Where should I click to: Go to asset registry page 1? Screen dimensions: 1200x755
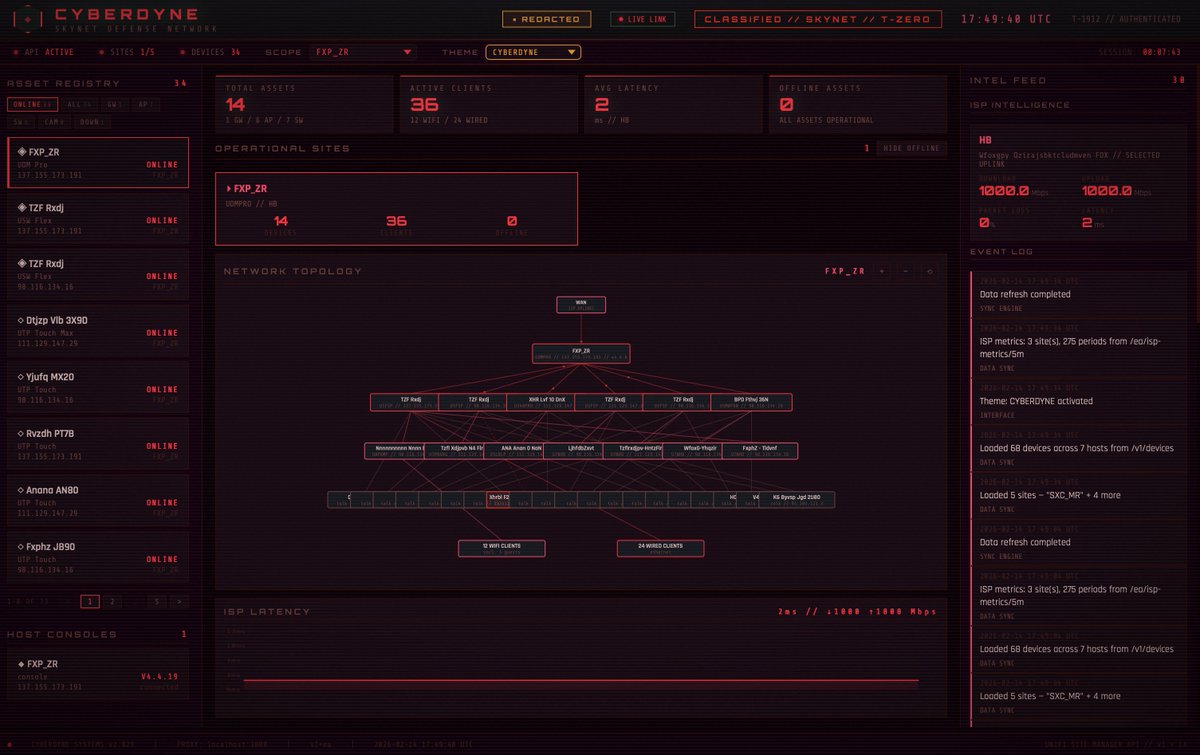(90, 602)
